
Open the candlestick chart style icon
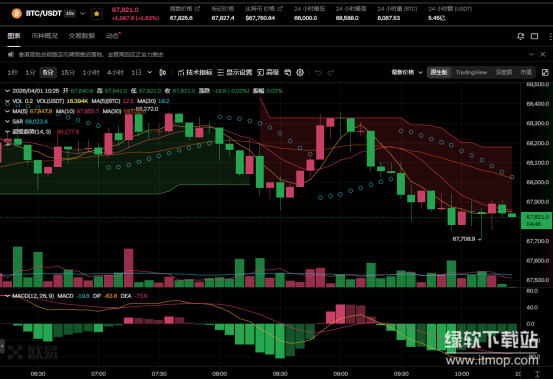click(163, 72)
